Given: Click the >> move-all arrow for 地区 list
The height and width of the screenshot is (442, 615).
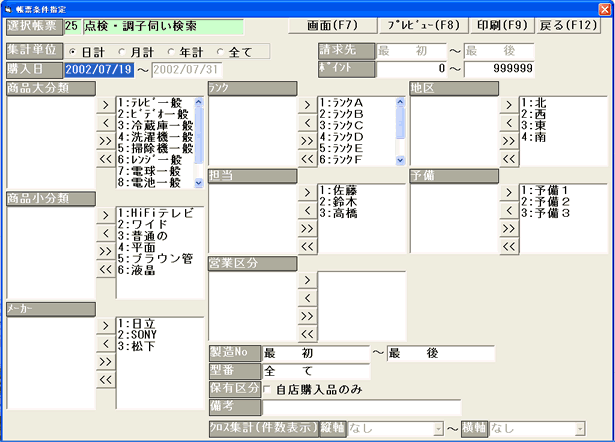Looking at the screenshot, I should click(509, 140).
